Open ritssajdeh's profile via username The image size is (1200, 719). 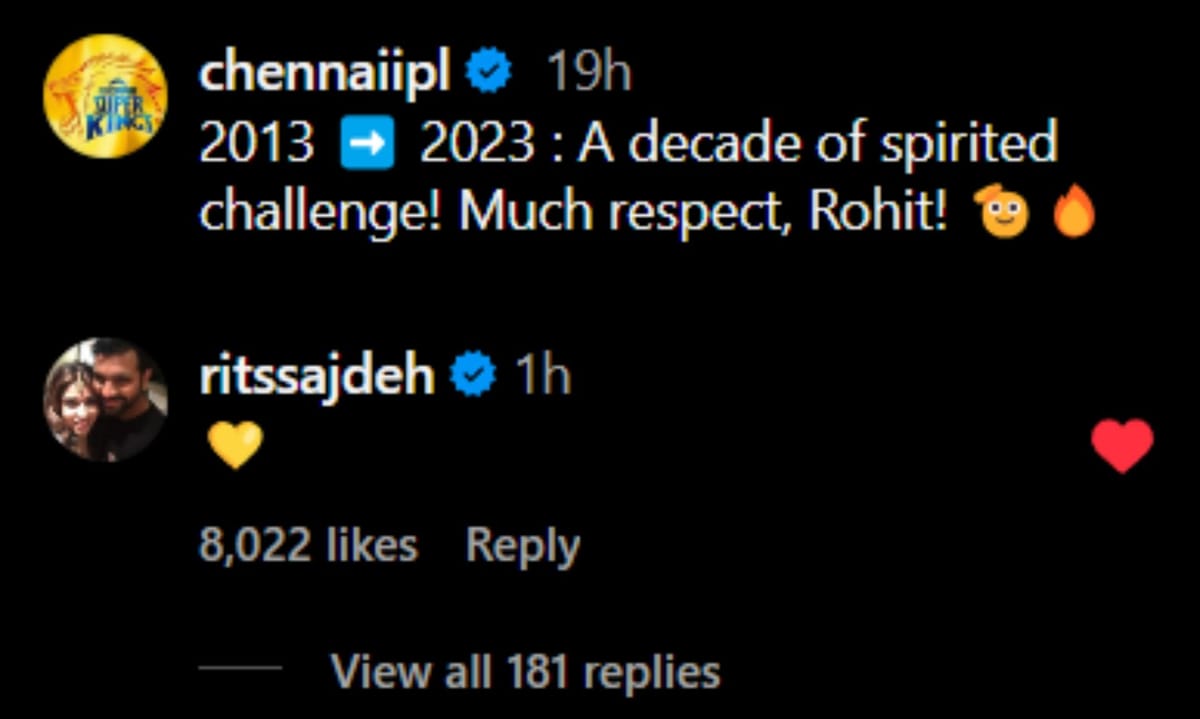click(x=317, y=375)
